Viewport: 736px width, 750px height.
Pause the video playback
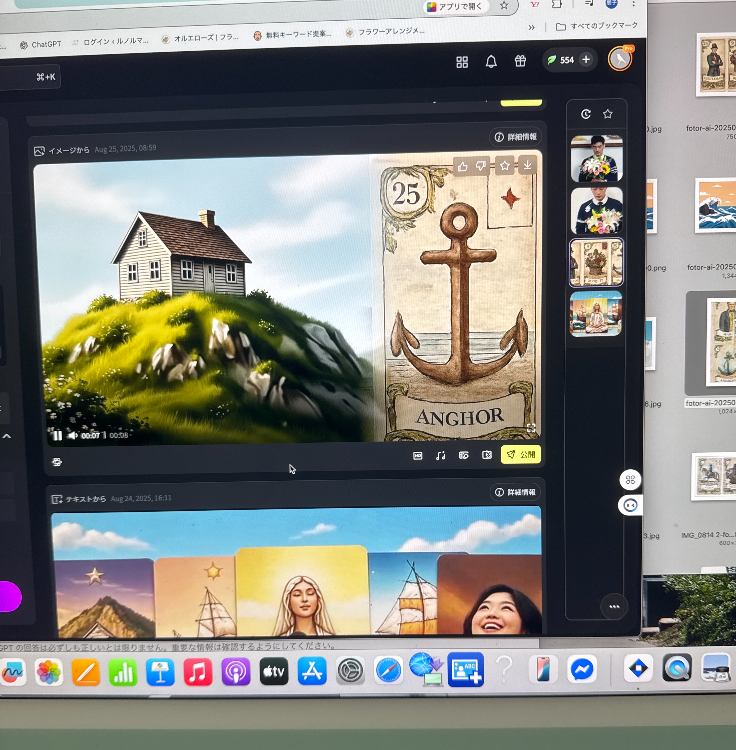click(57, 435)
